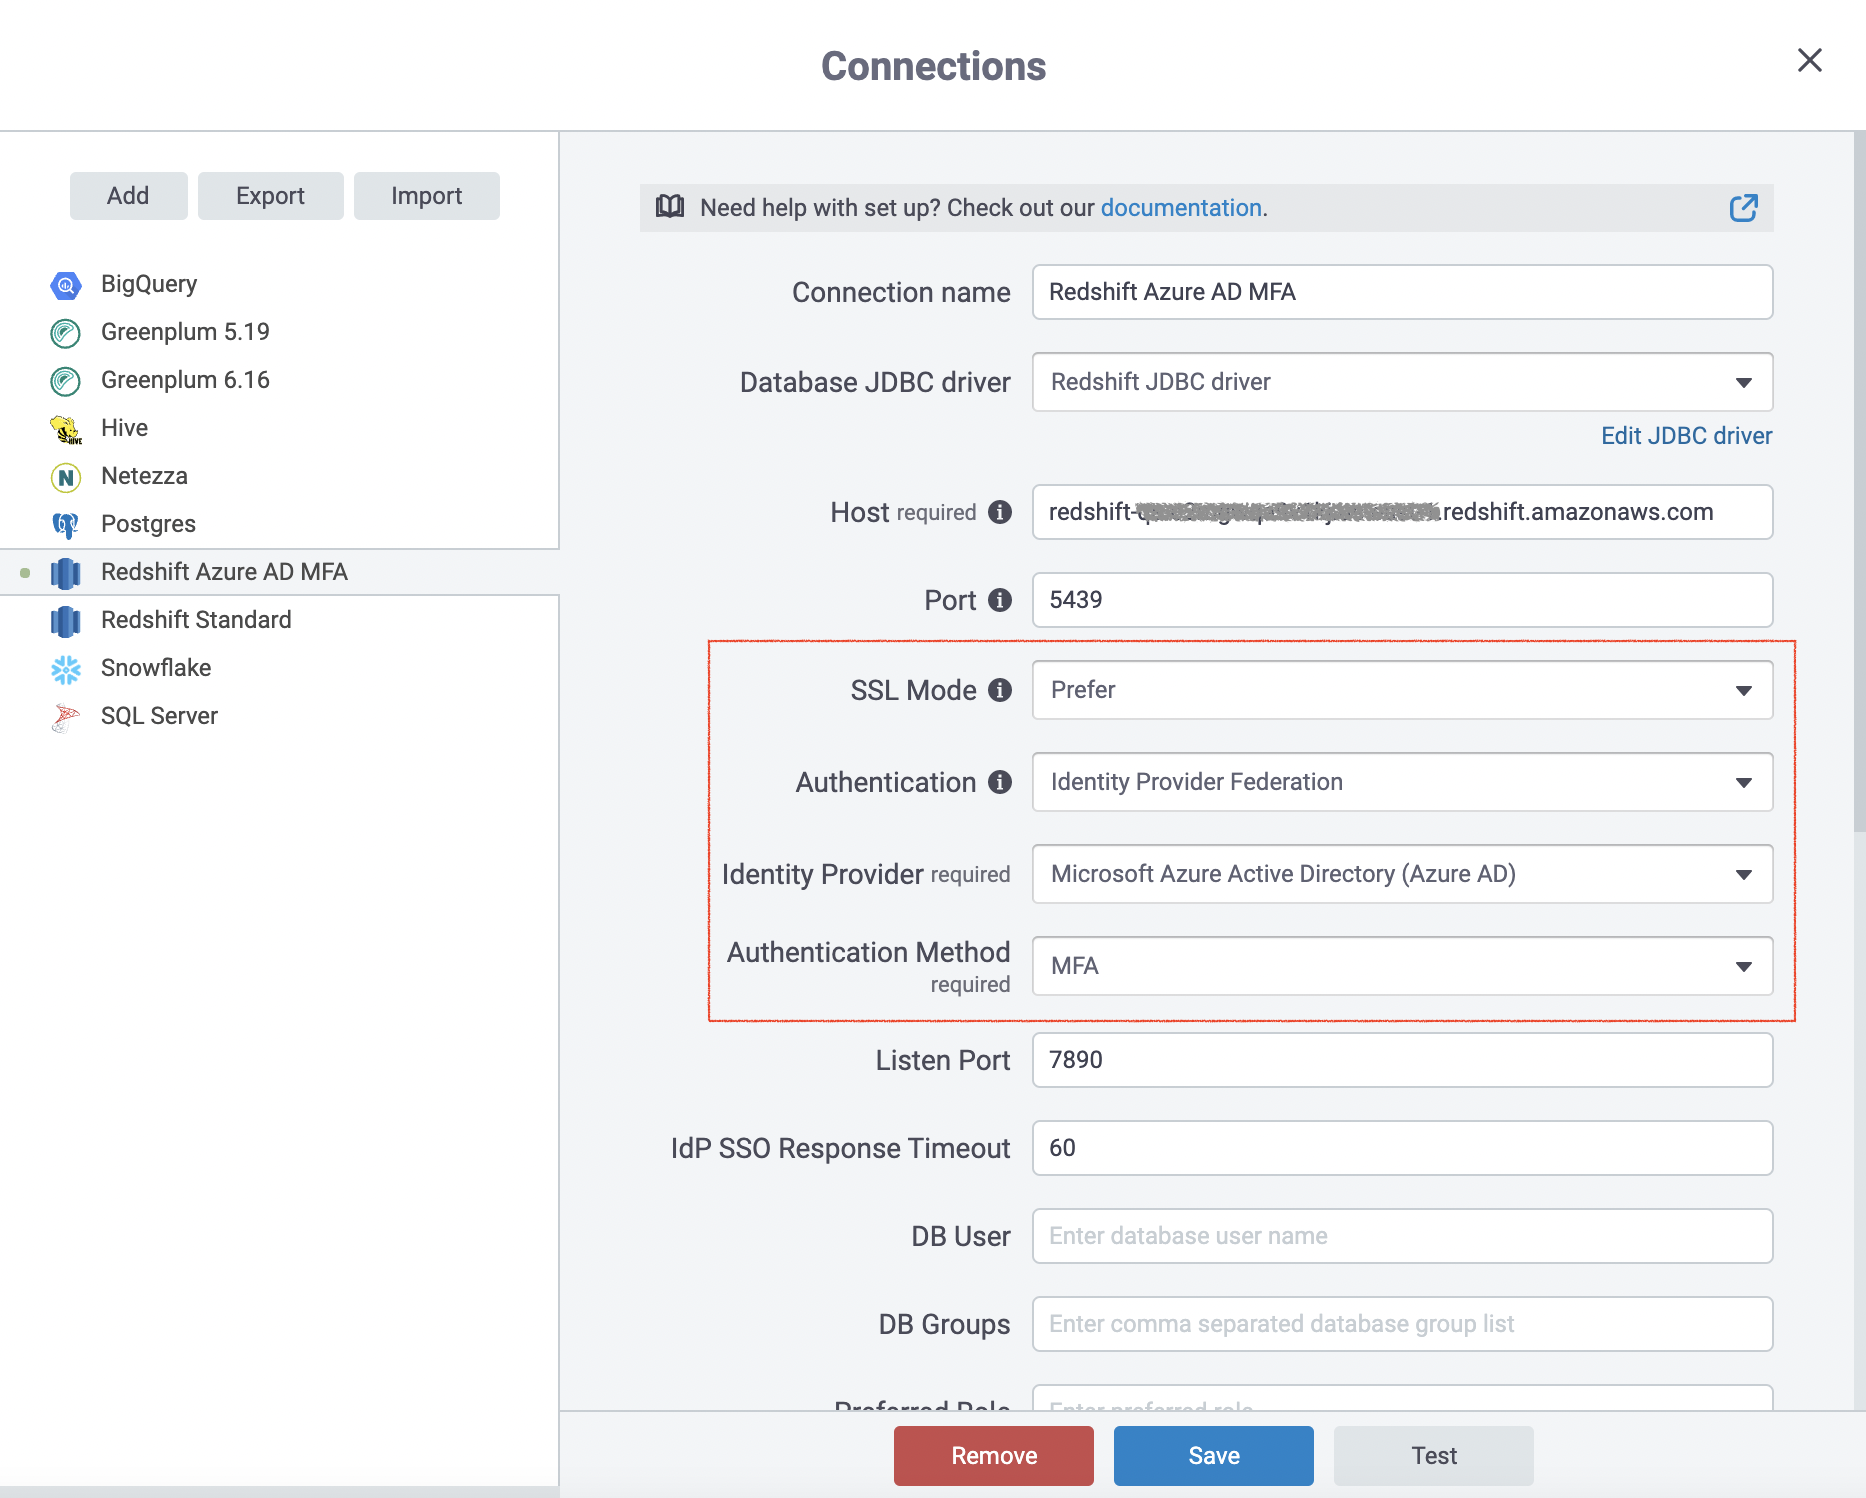Select Greenplum 6.16 connection
1866x1498 pixels.
(279, 380)
